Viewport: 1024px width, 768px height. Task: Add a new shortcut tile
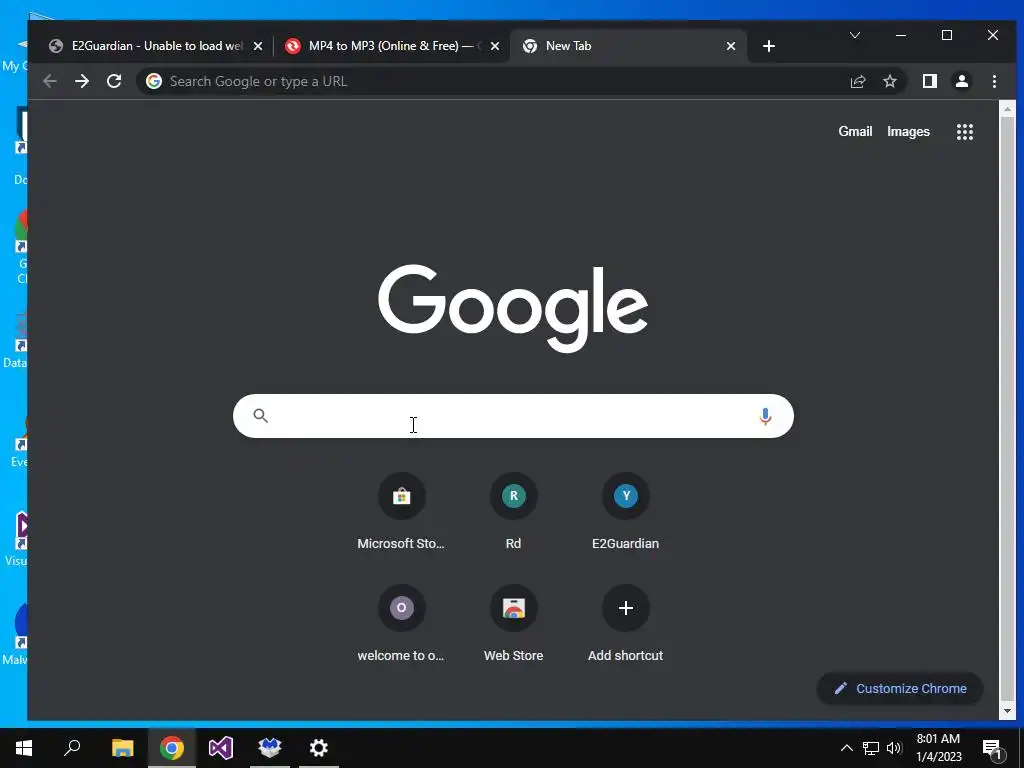click(626, 624)
